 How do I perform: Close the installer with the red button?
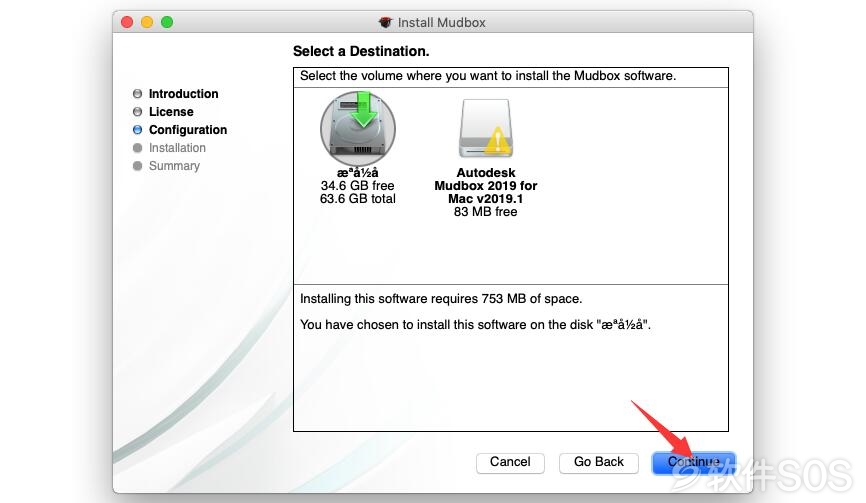tap(127, 22)
